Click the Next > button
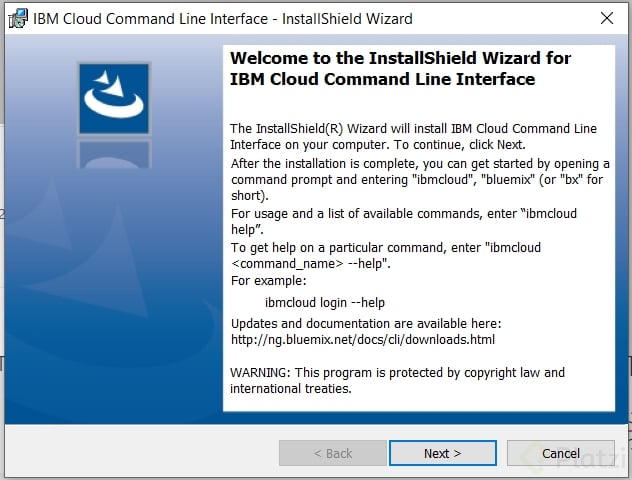 [443, 453]
